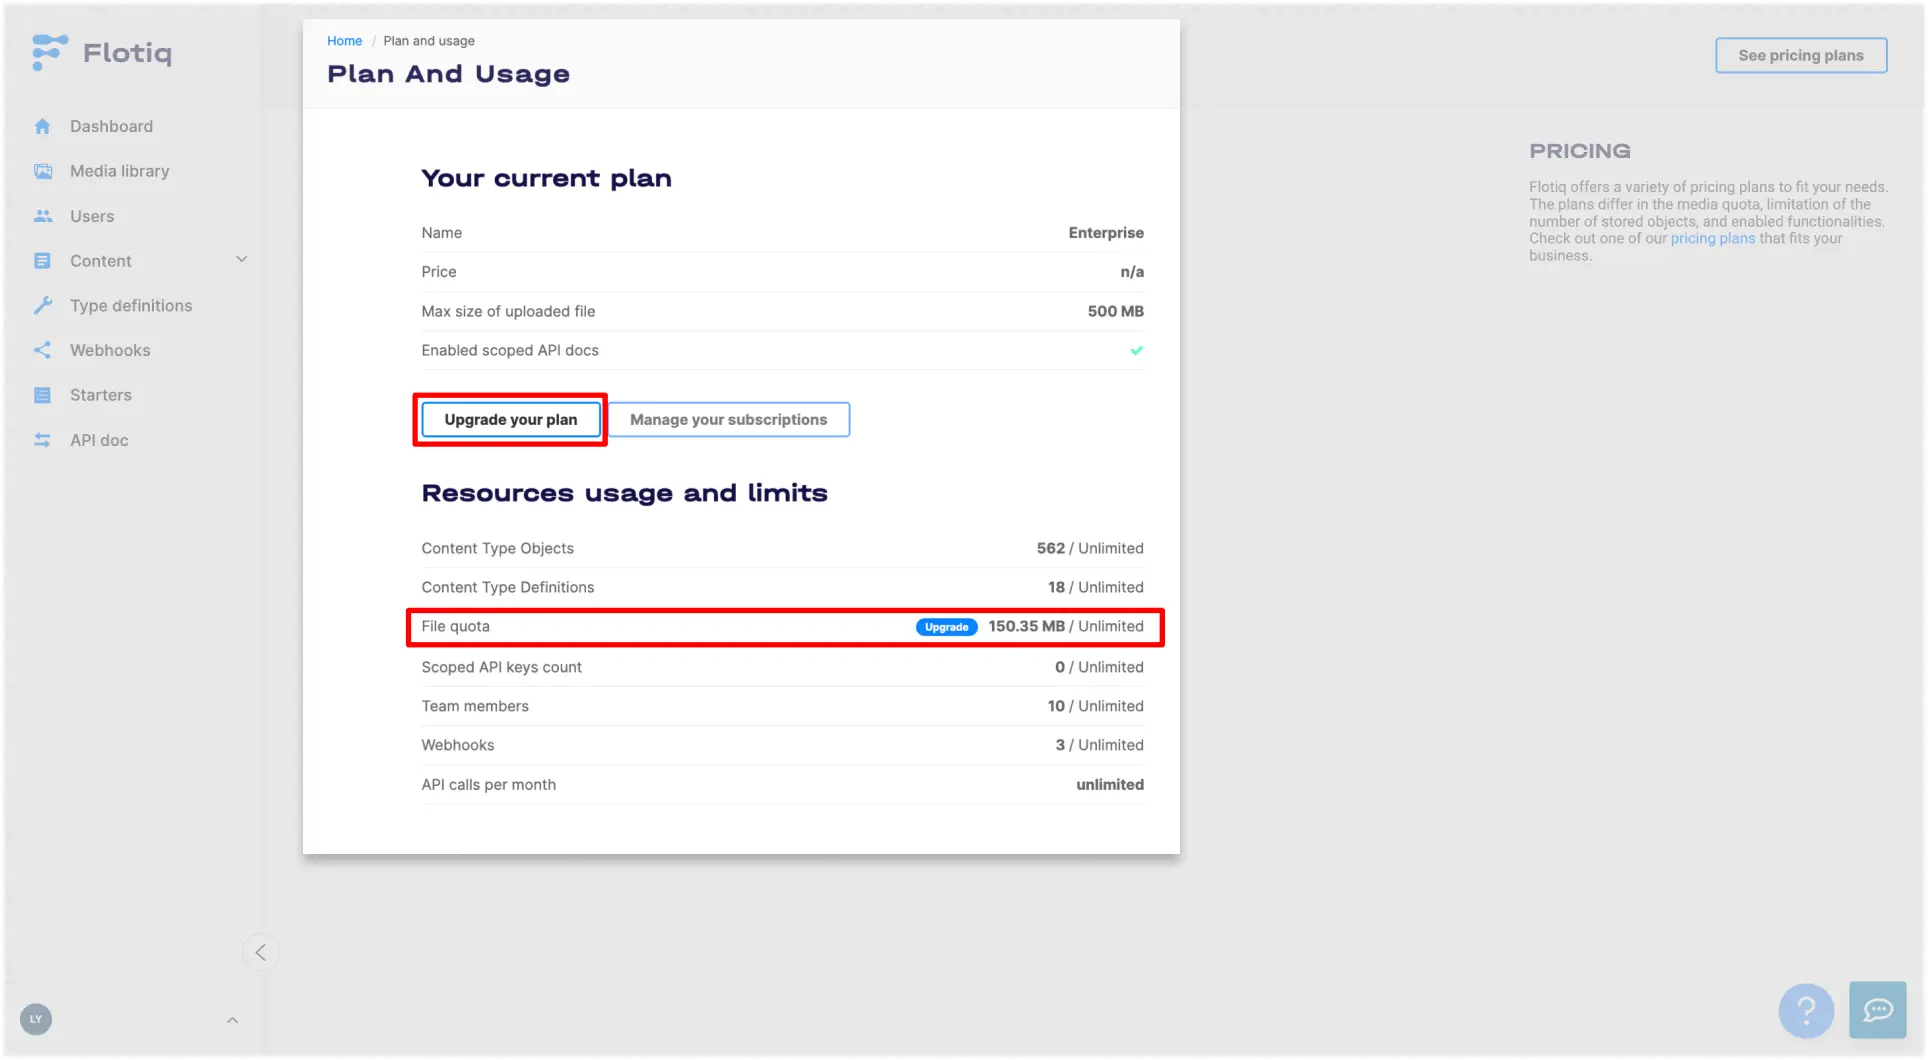Open the chat support widget
1928x1060 pixels.
point(1877,1010)
